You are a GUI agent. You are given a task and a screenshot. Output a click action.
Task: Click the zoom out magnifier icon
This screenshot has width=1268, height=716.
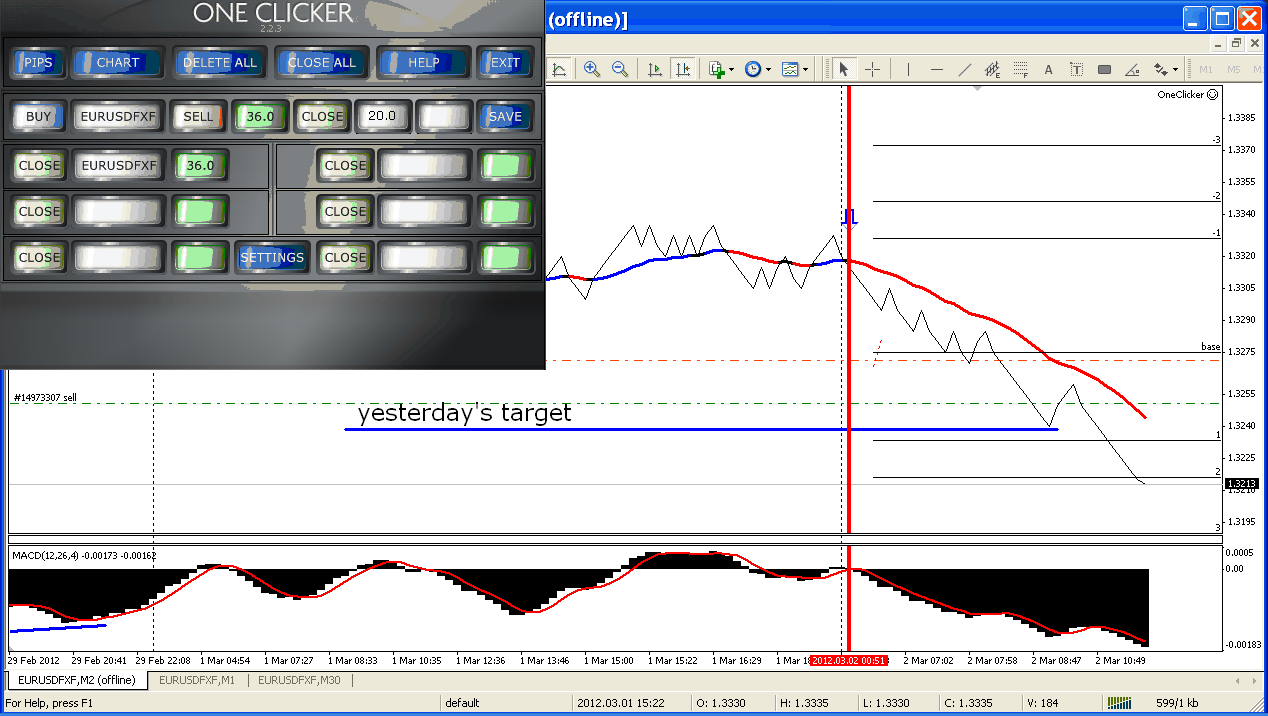[620, 69]
